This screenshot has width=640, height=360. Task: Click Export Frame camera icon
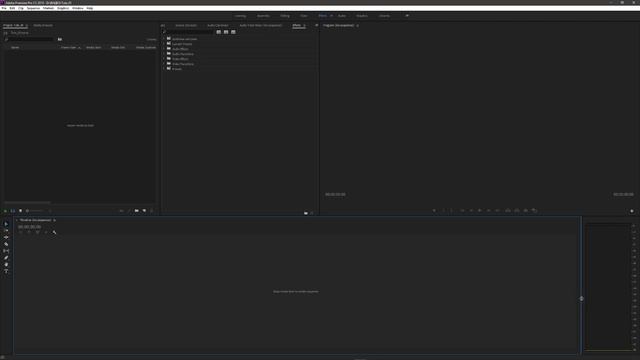[x=526, y=211]
